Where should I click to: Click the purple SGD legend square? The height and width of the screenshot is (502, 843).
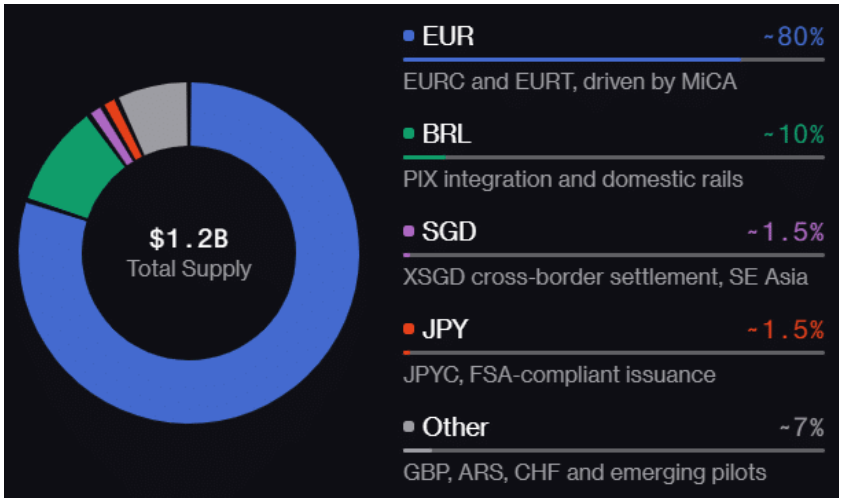tap(408, 232)
